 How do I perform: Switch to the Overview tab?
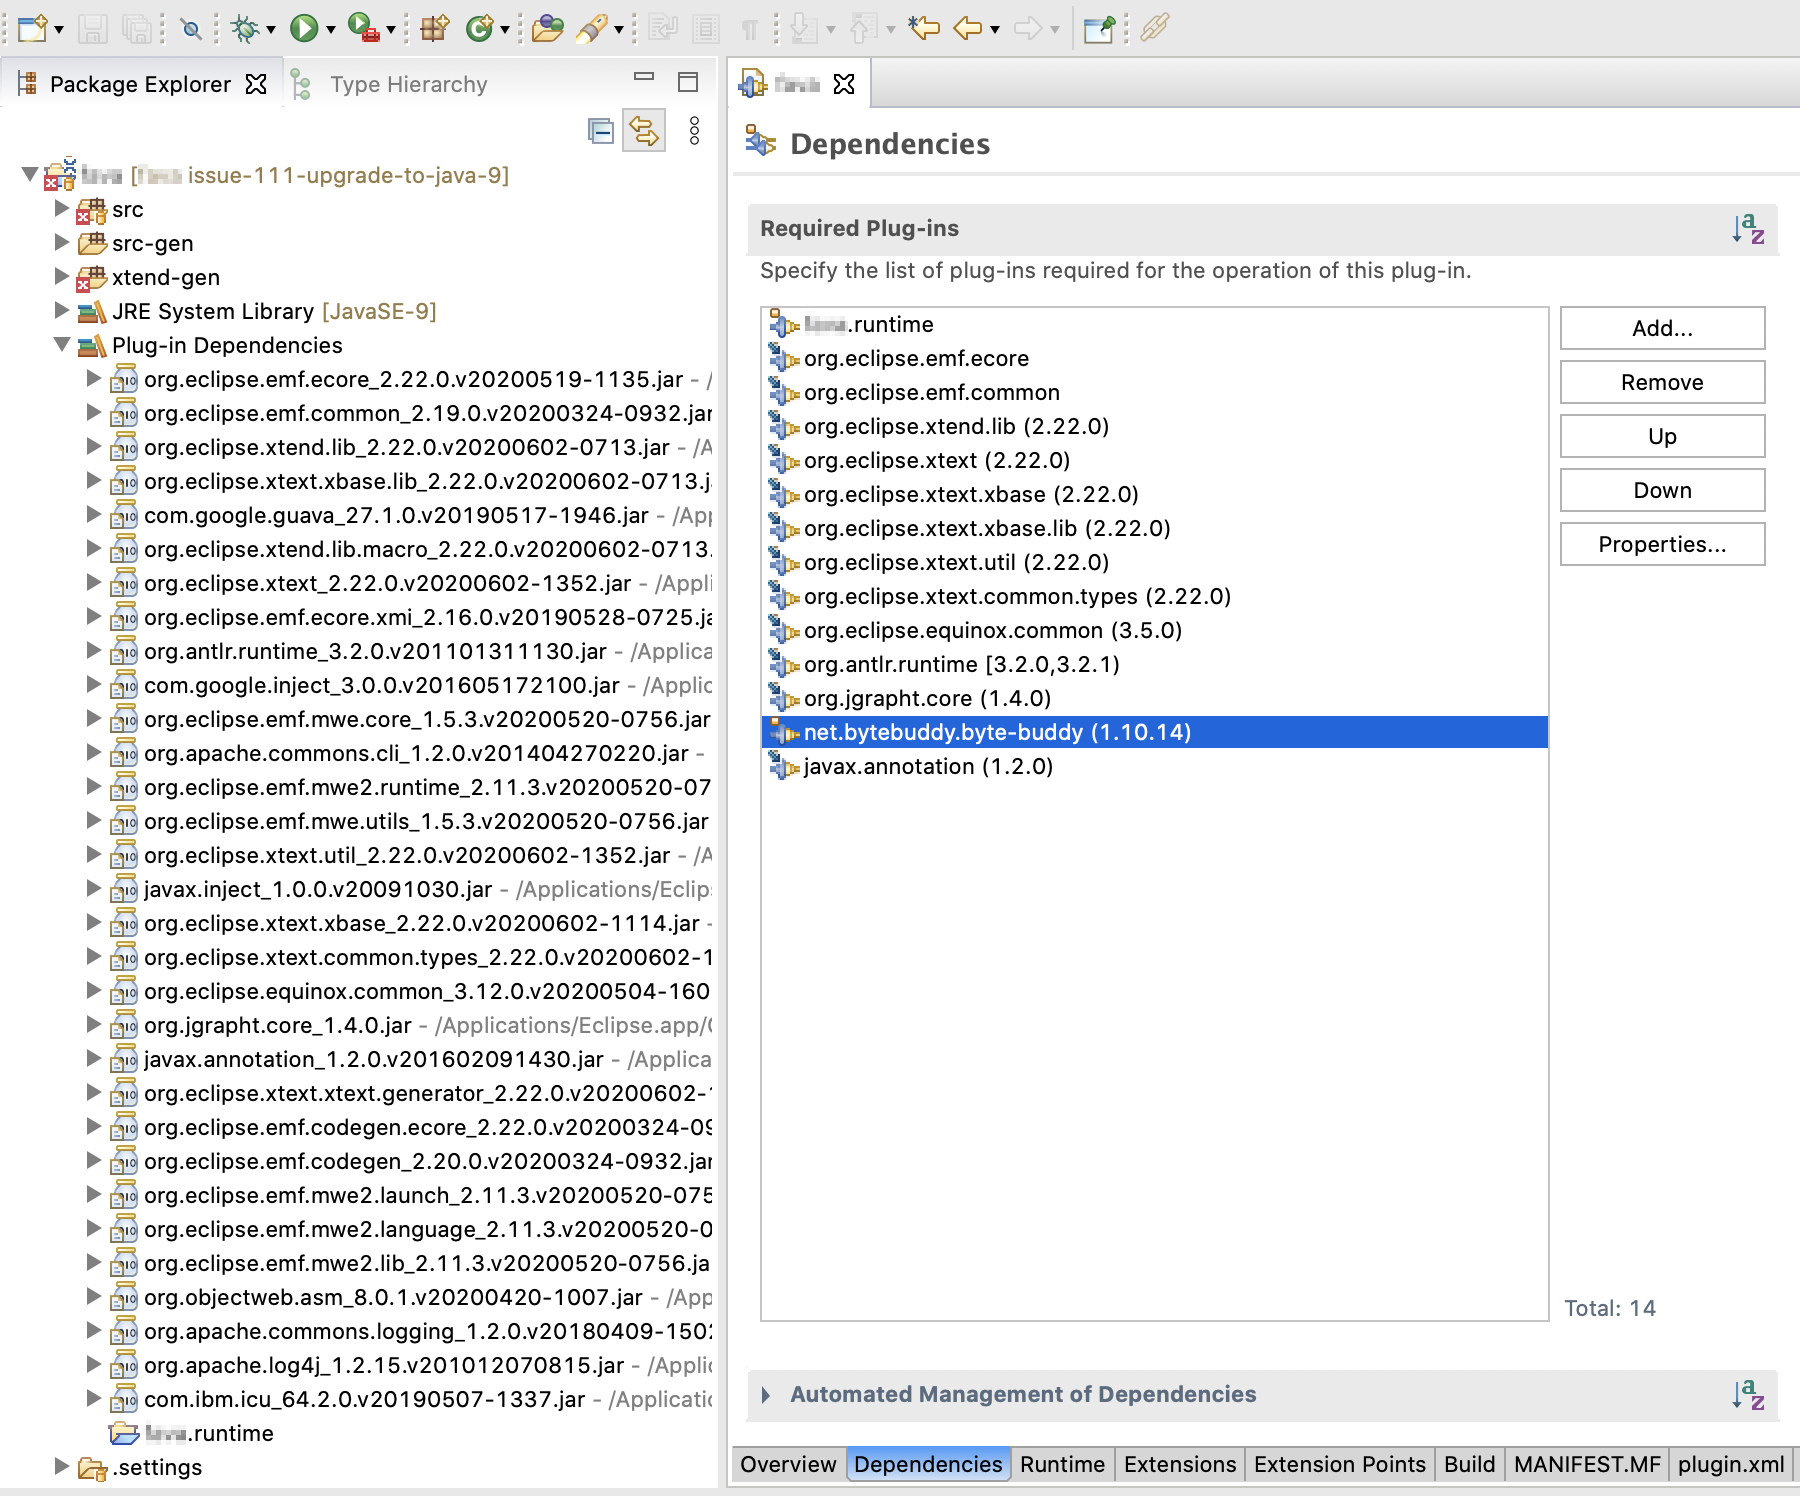pos(788,1464)
